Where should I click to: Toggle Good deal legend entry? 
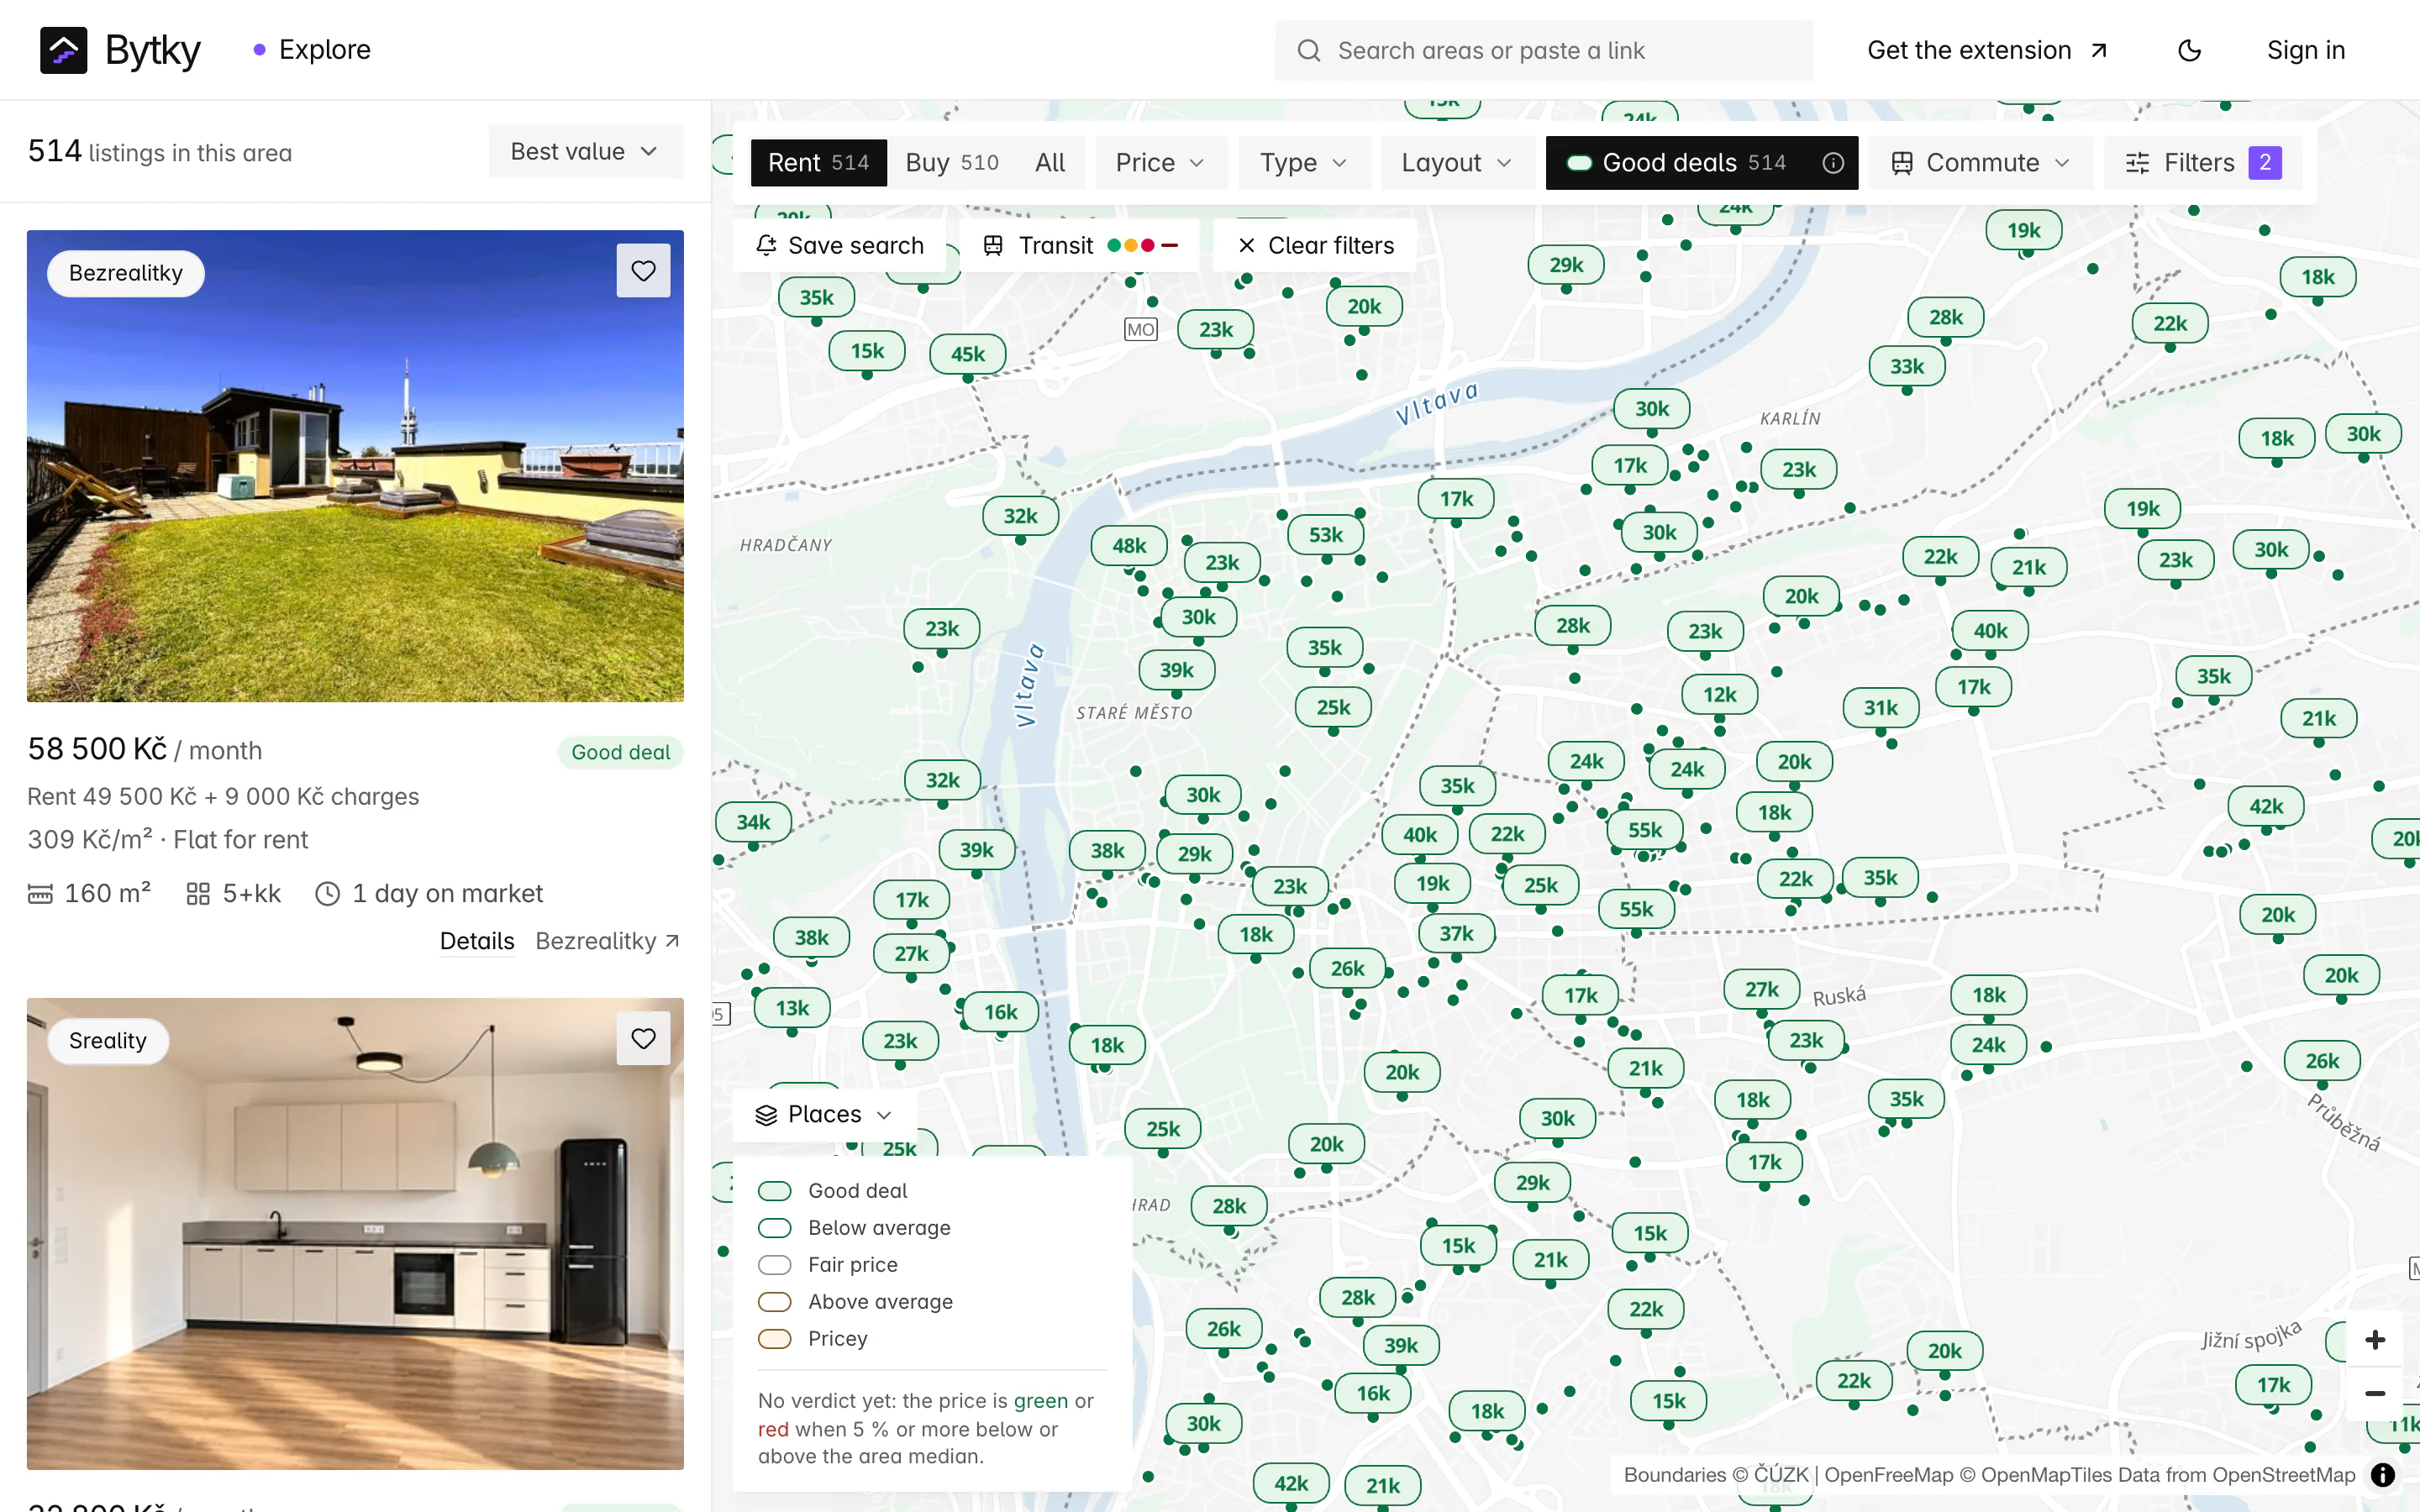pos(832,1191)
